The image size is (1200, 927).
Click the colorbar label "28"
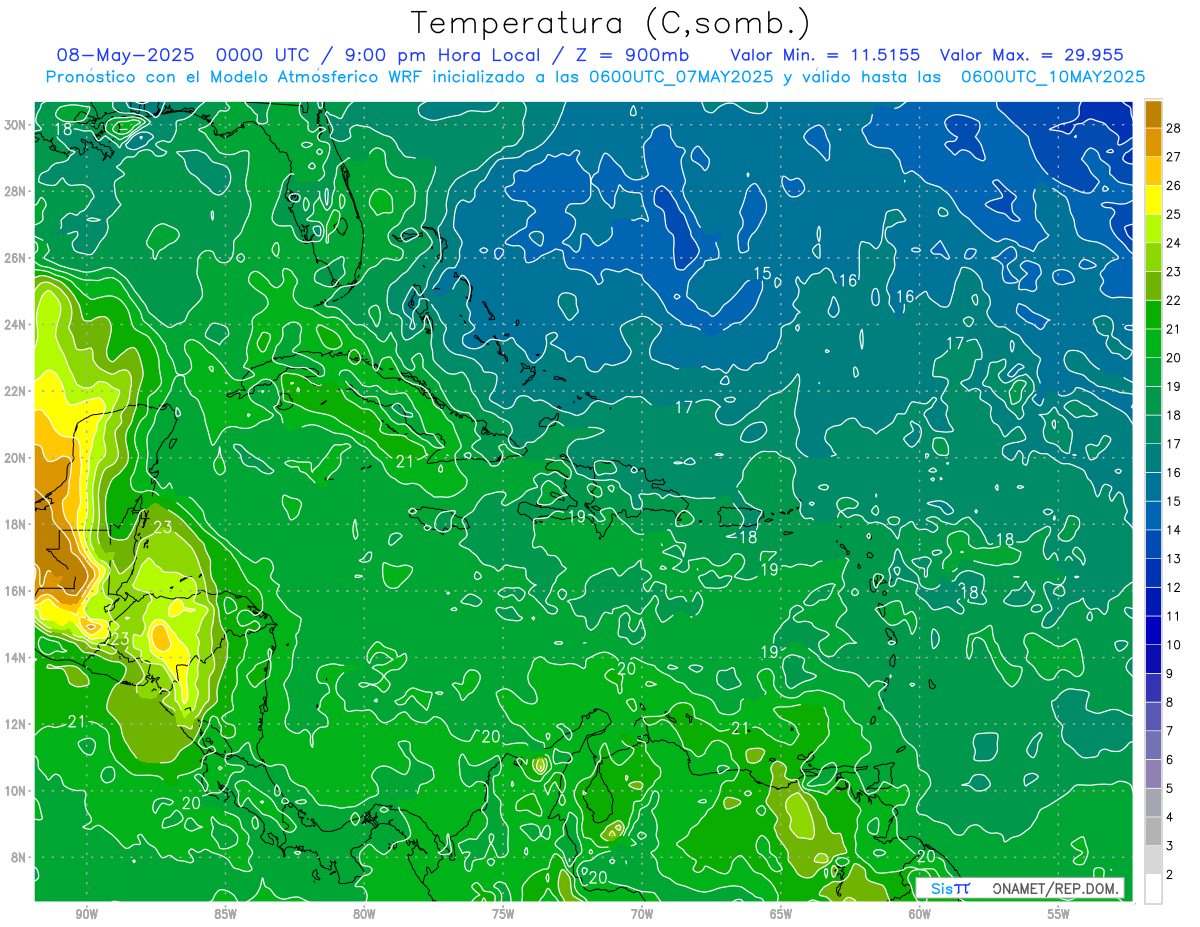pyautogui.click(x=1174, y=128)
